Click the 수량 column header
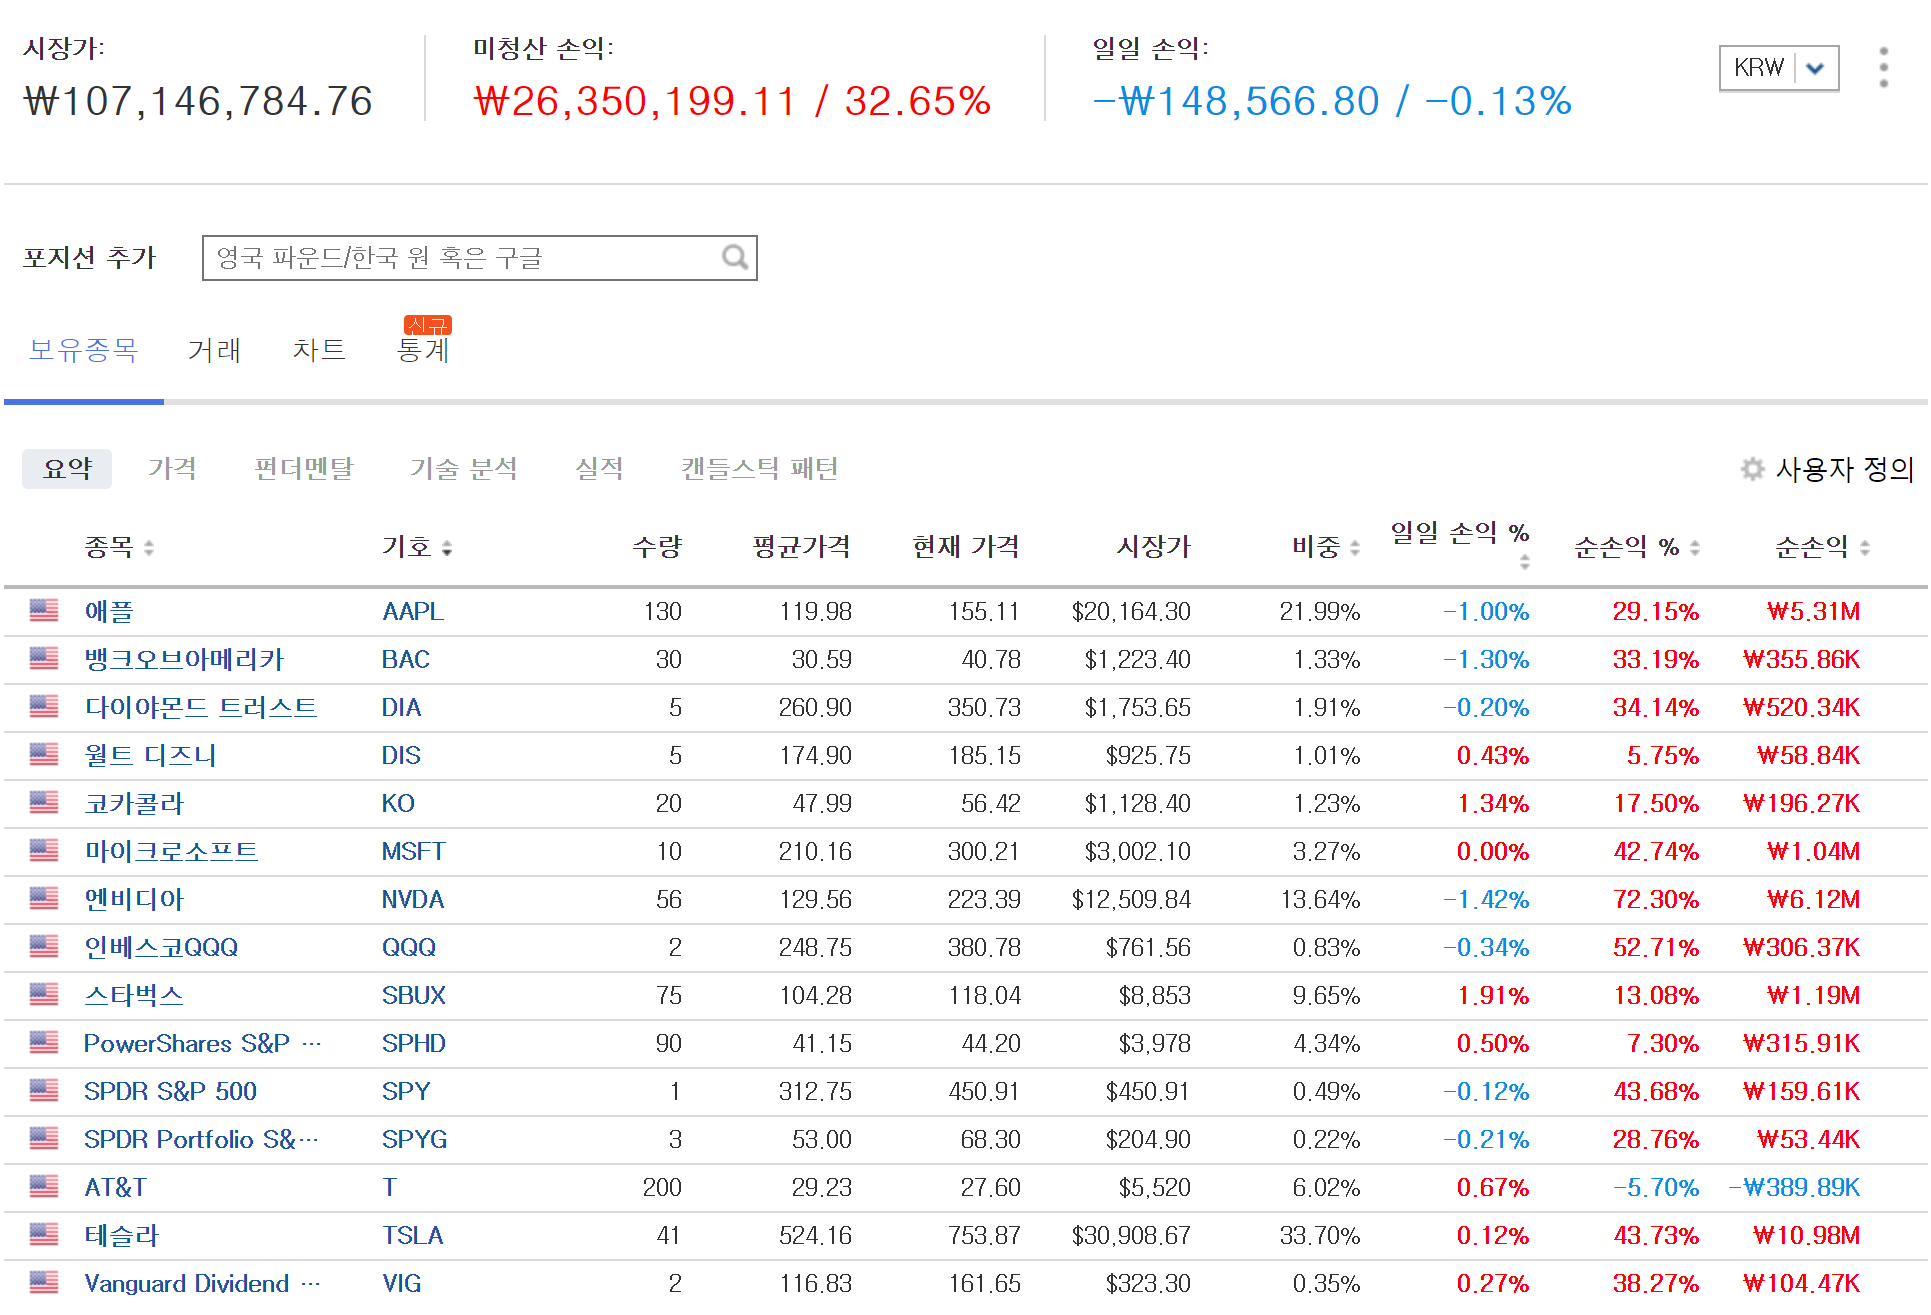This screenshot has height=1315, width=1931. click(657, 547)
